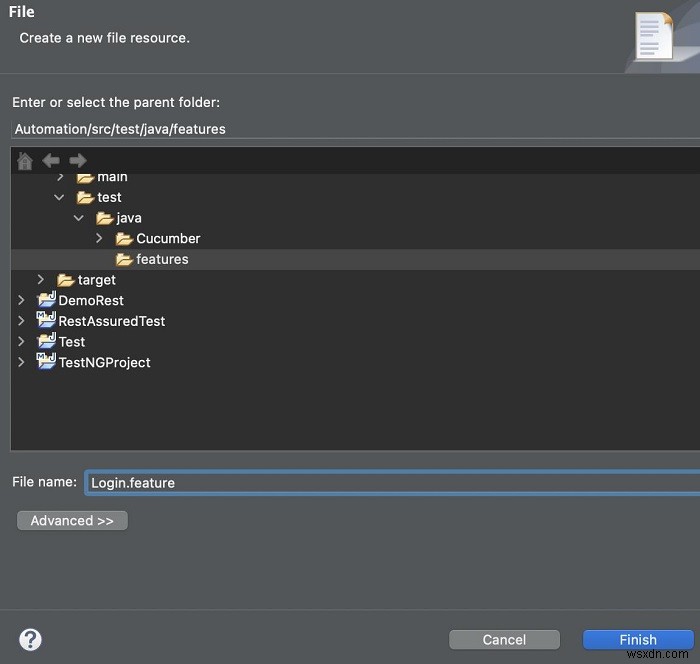This screenshot has height=664, width=700.
Task: Click the target folder icon
Action: pyautogui.click(x=66, y=280)
